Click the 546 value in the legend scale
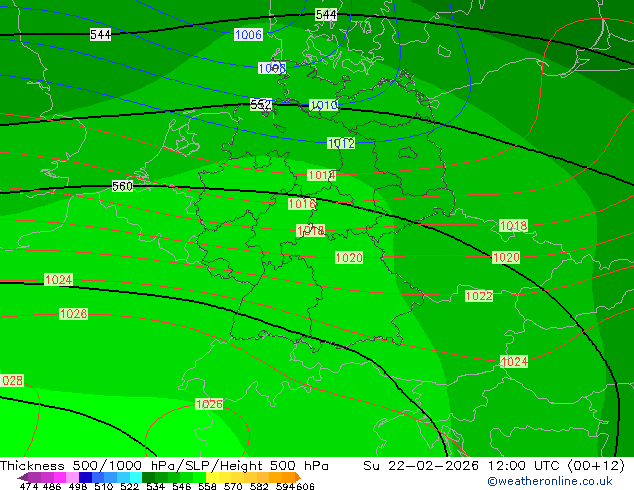 click(x=181, y=486)
